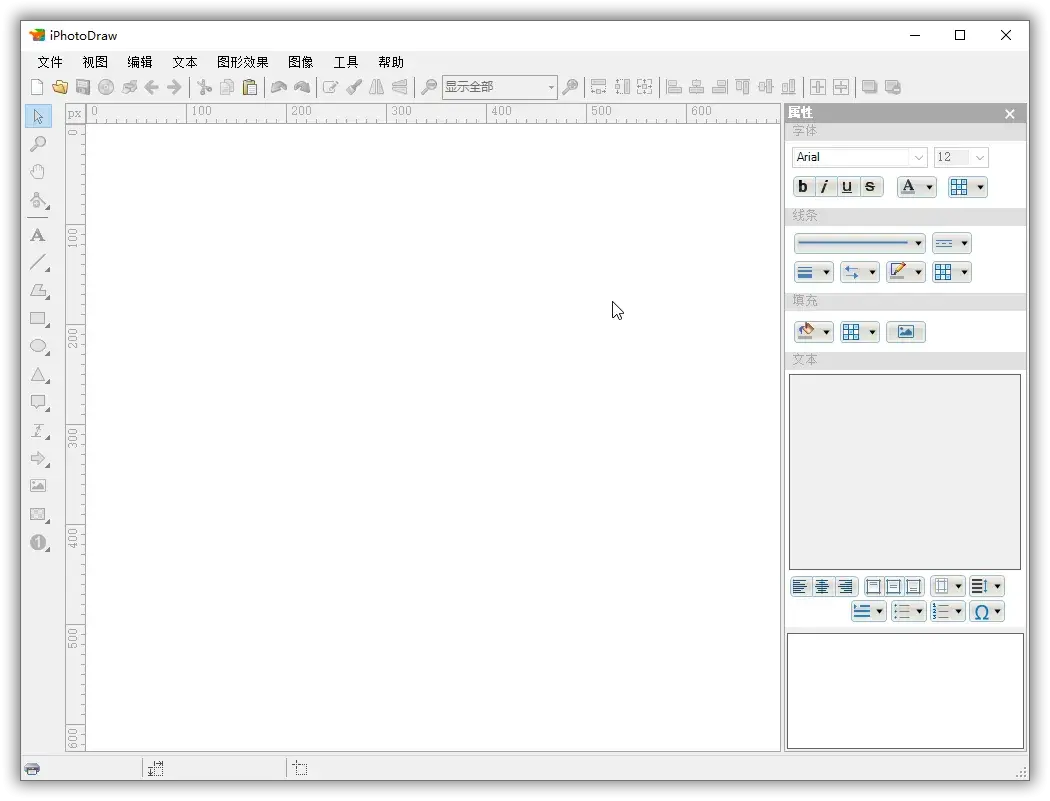Open the 文本 menu
Image resolution: width=1050 pixels, height=801 pixels.
pyautogui.click(x=185, y=62)
